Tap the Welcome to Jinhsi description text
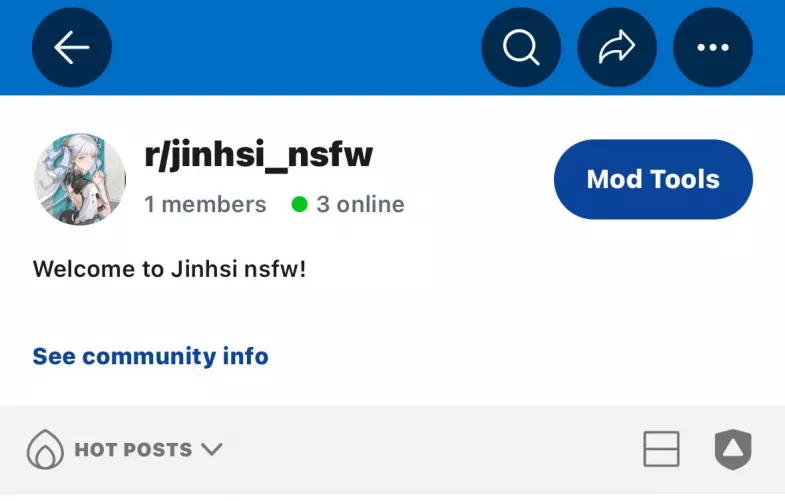 click(x=169, y=269)
